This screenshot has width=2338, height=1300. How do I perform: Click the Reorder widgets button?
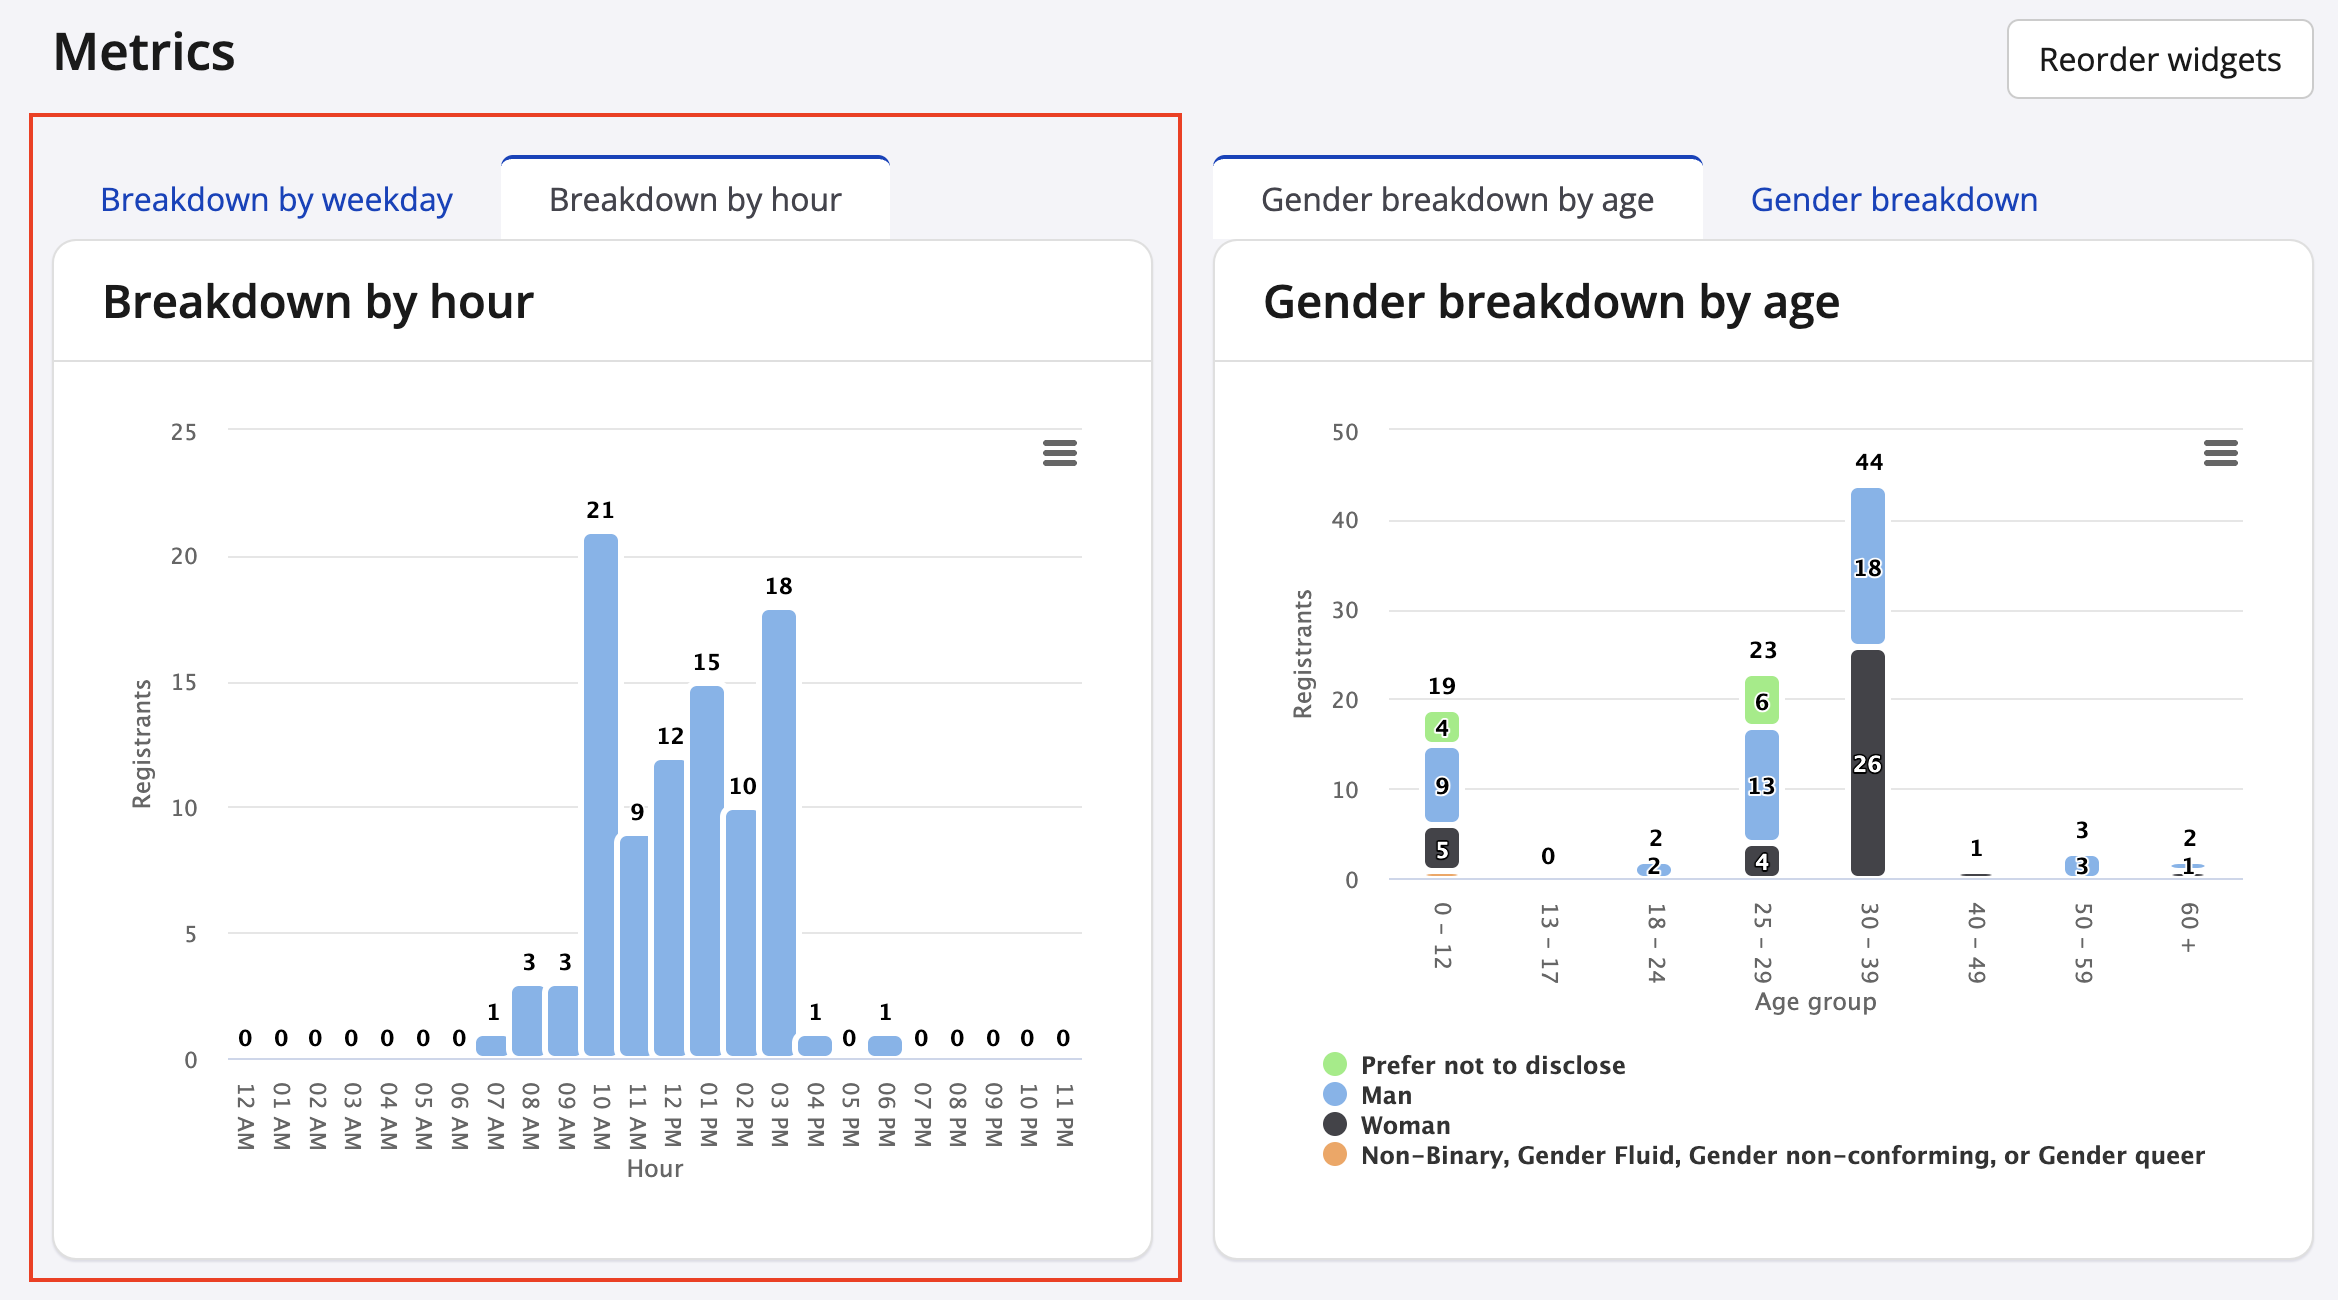point(2159,60)
